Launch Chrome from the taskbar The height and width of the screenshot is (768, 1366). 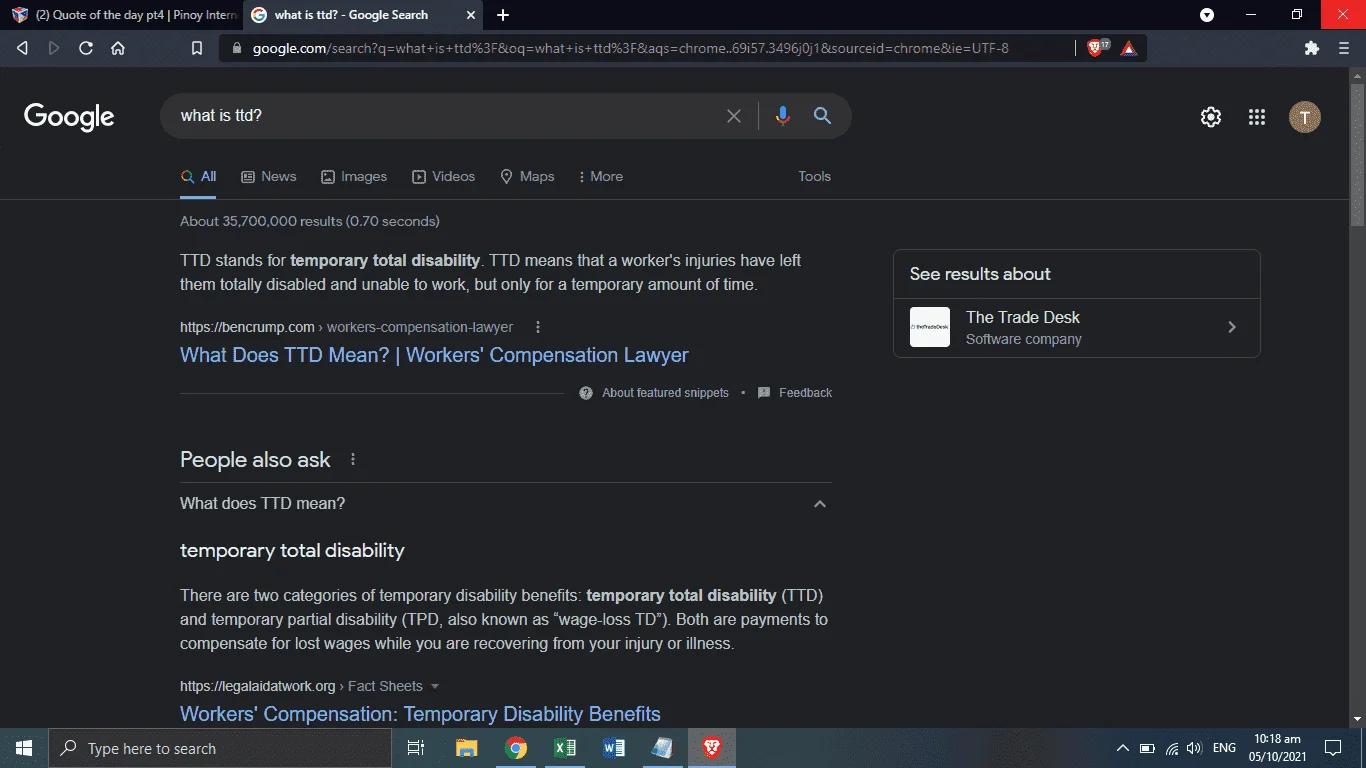tap(516, 748)
